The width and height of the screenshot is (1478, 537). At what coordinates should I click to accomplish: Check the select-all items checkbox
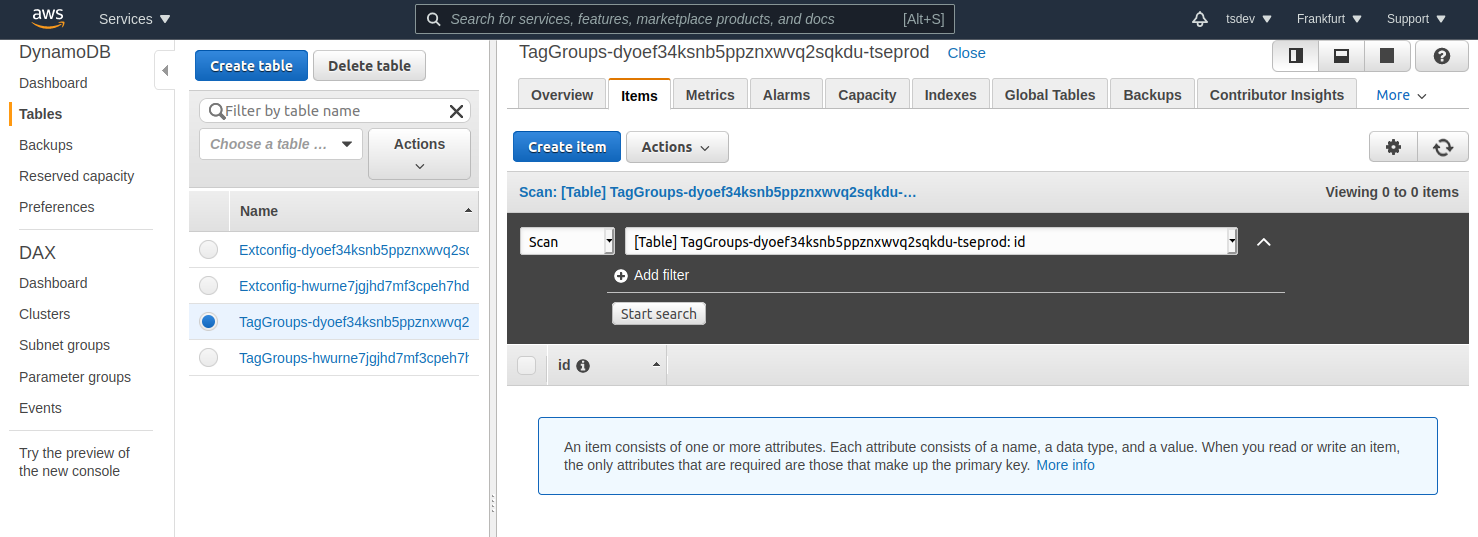[x=526, y=365]
